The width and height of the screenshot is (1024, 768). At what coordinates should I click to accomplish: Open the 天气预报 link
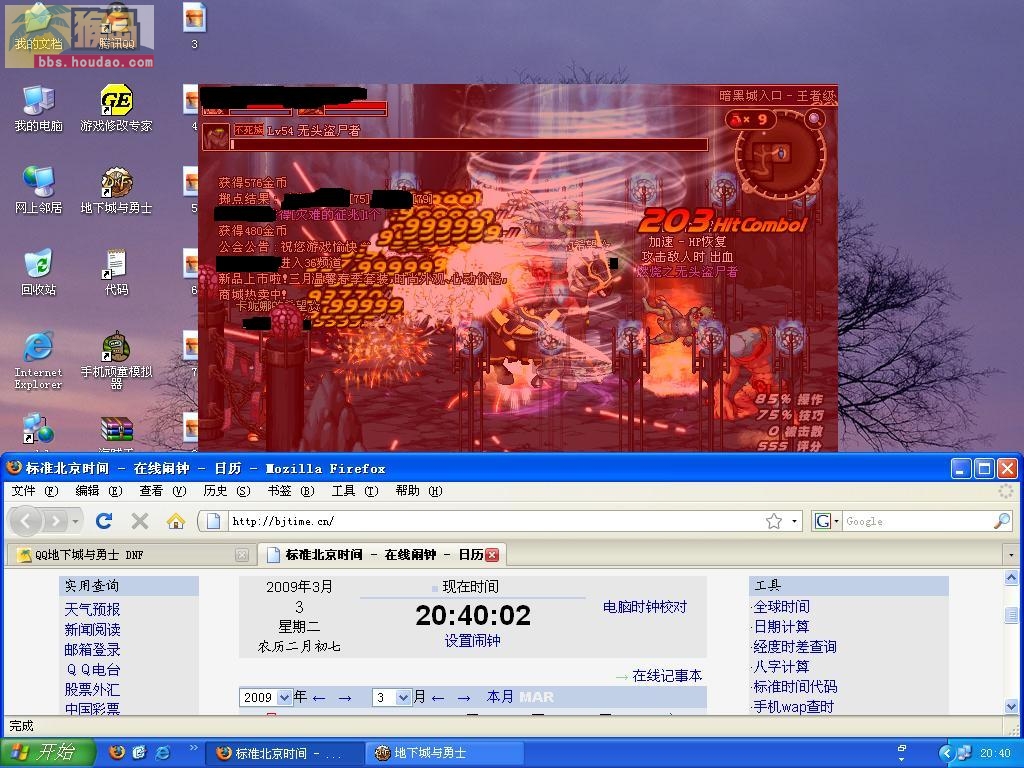92,609
